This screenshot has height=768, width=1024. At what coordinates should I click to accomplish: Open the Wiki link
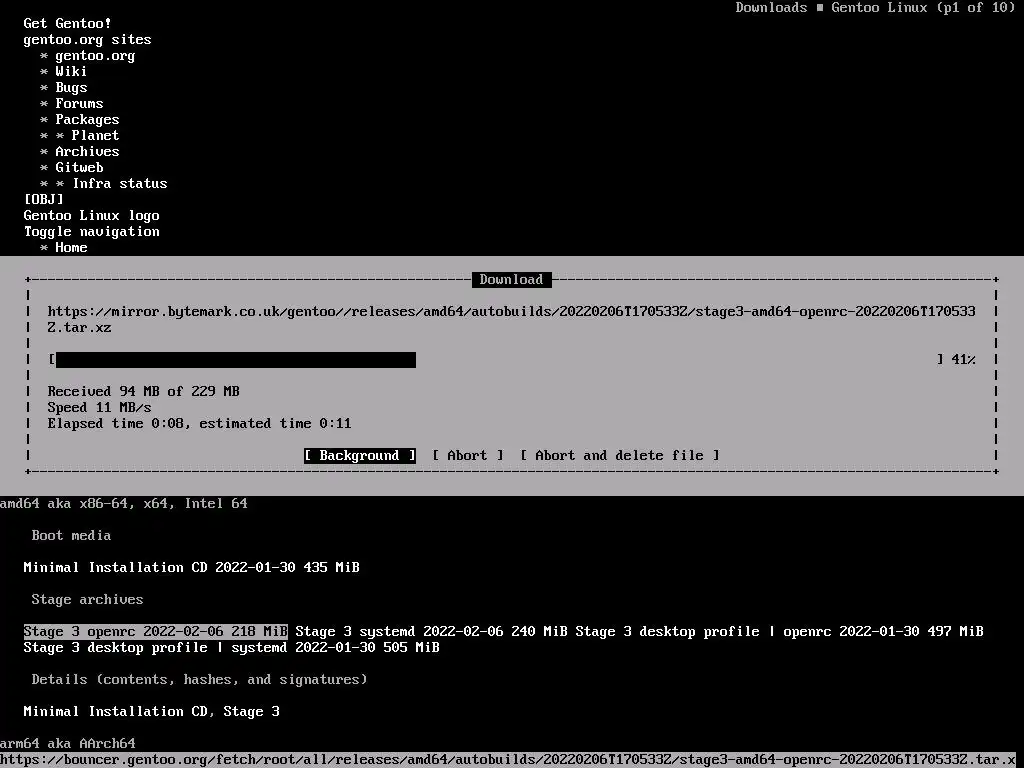(71, 71)
